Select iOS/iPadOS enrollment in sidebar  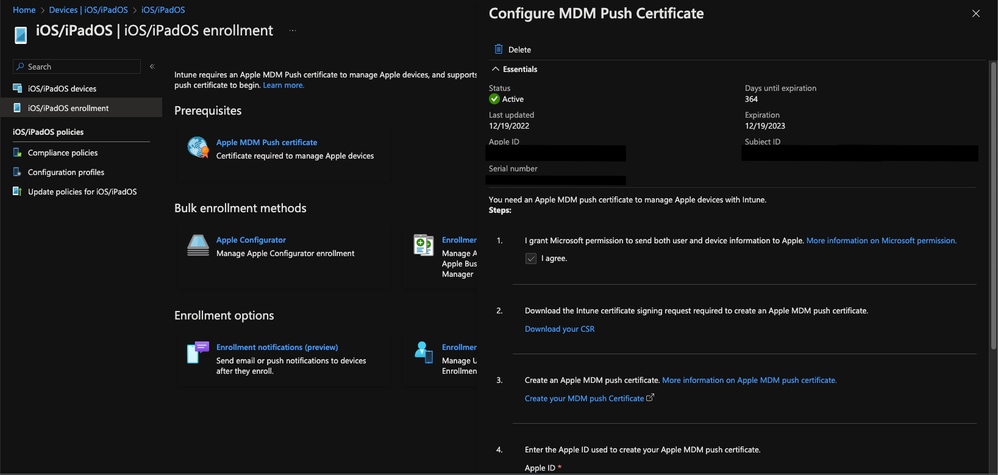click(x=68, y=108)
